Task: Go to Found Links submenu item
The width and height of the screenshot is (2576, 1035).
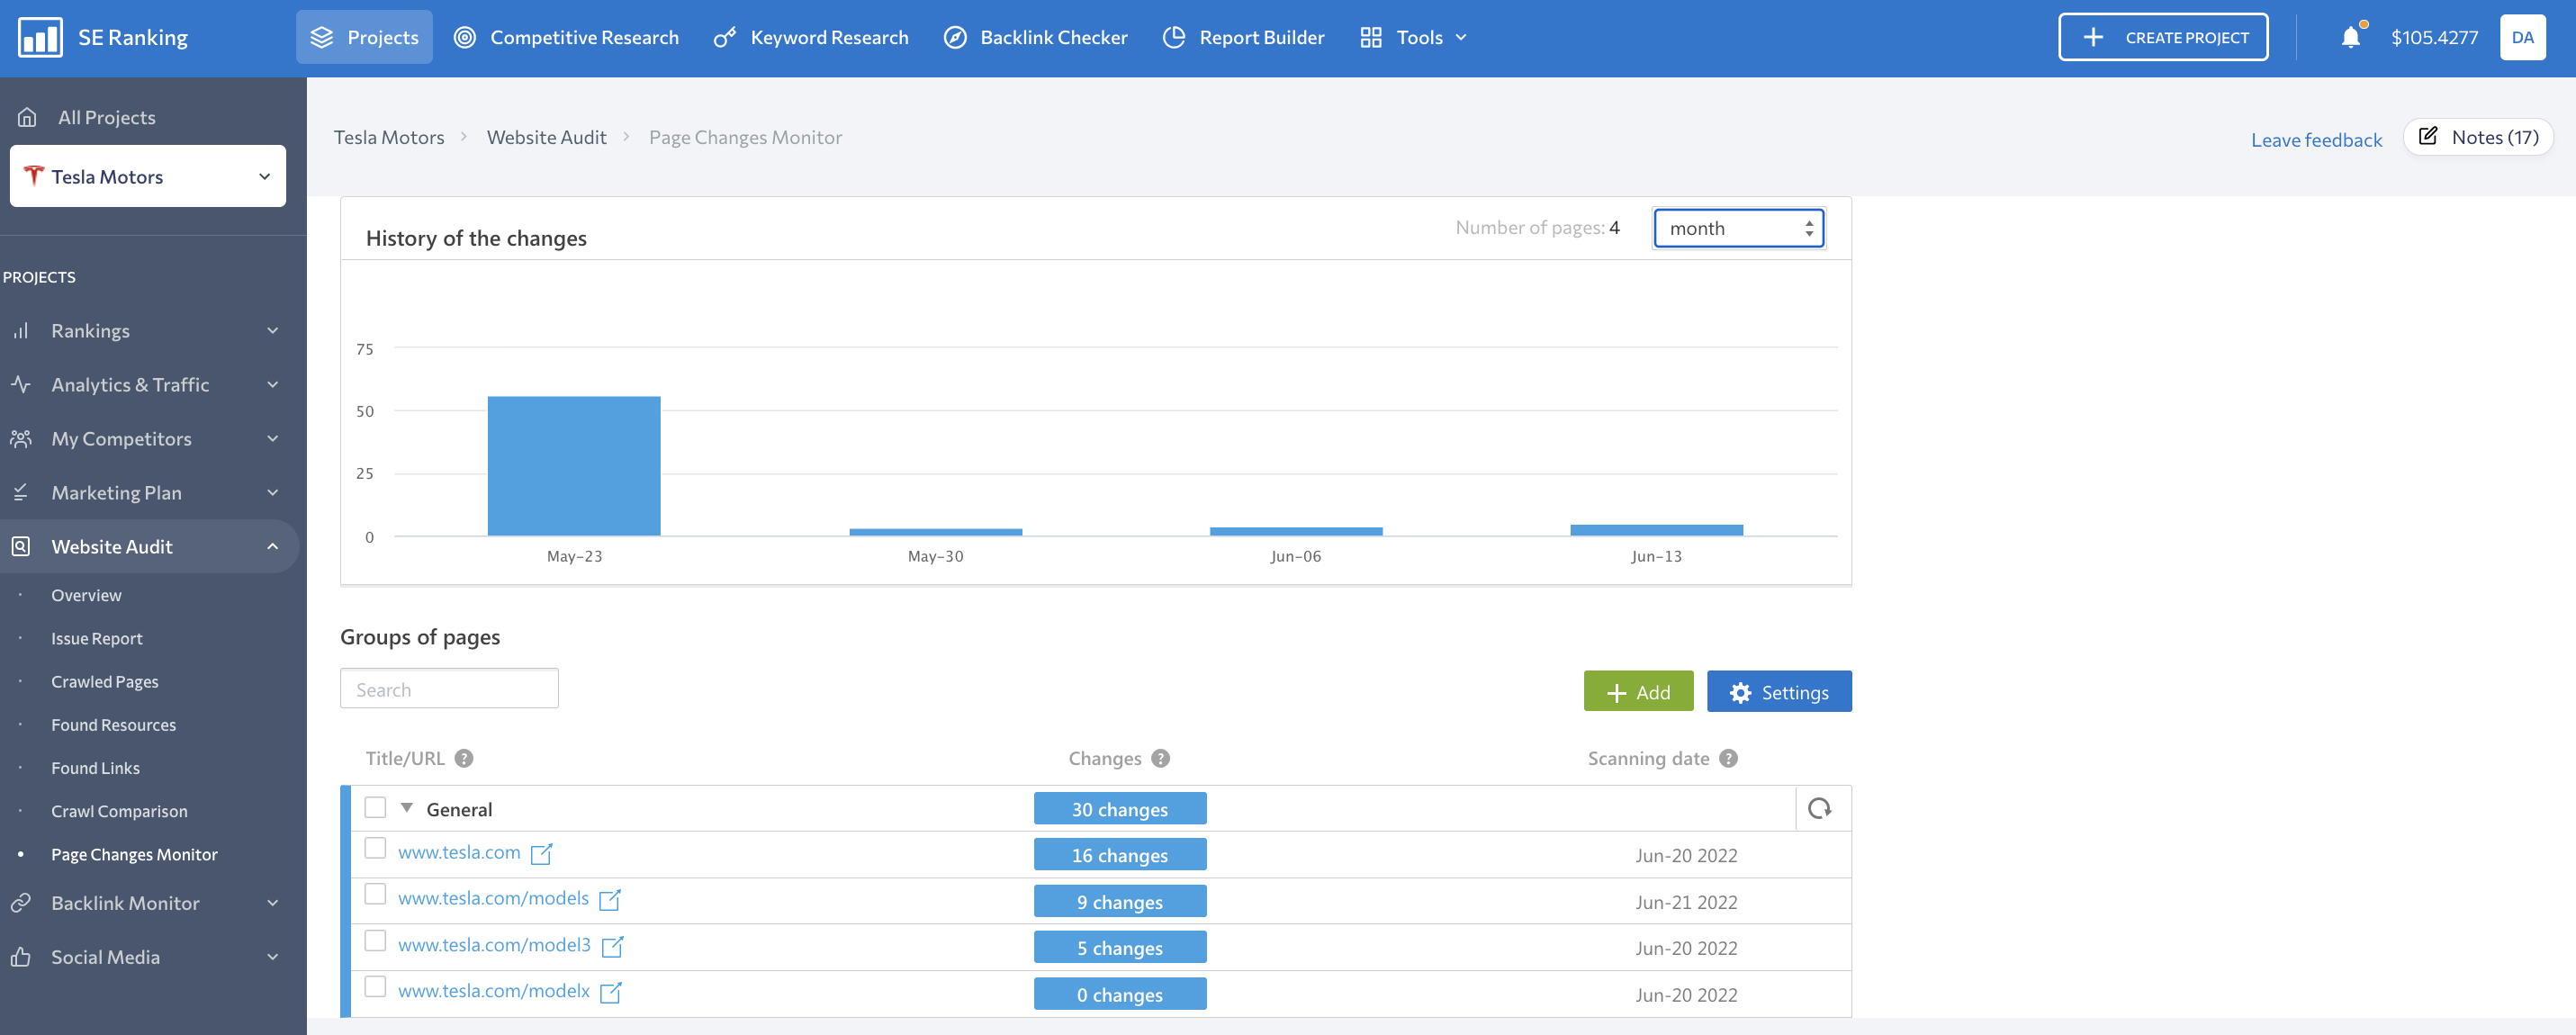Action: 95,768
